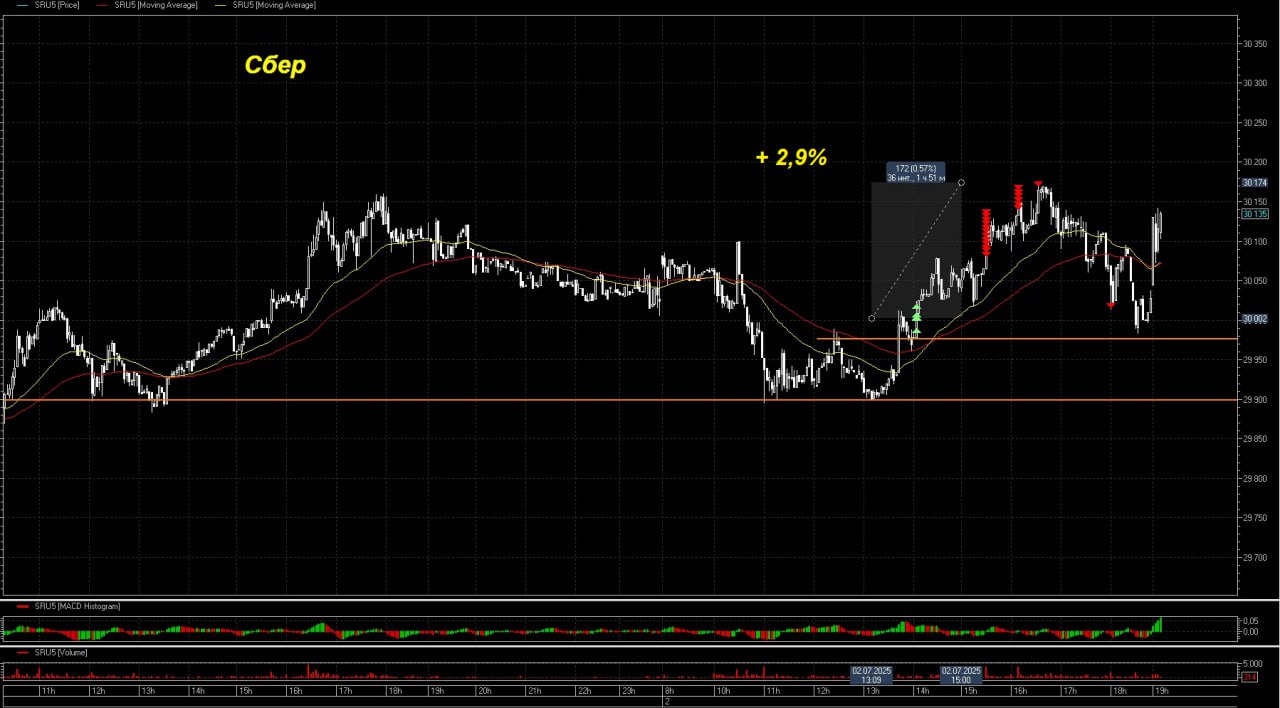Click the 30 135 current price tag

pos(1255,214)
